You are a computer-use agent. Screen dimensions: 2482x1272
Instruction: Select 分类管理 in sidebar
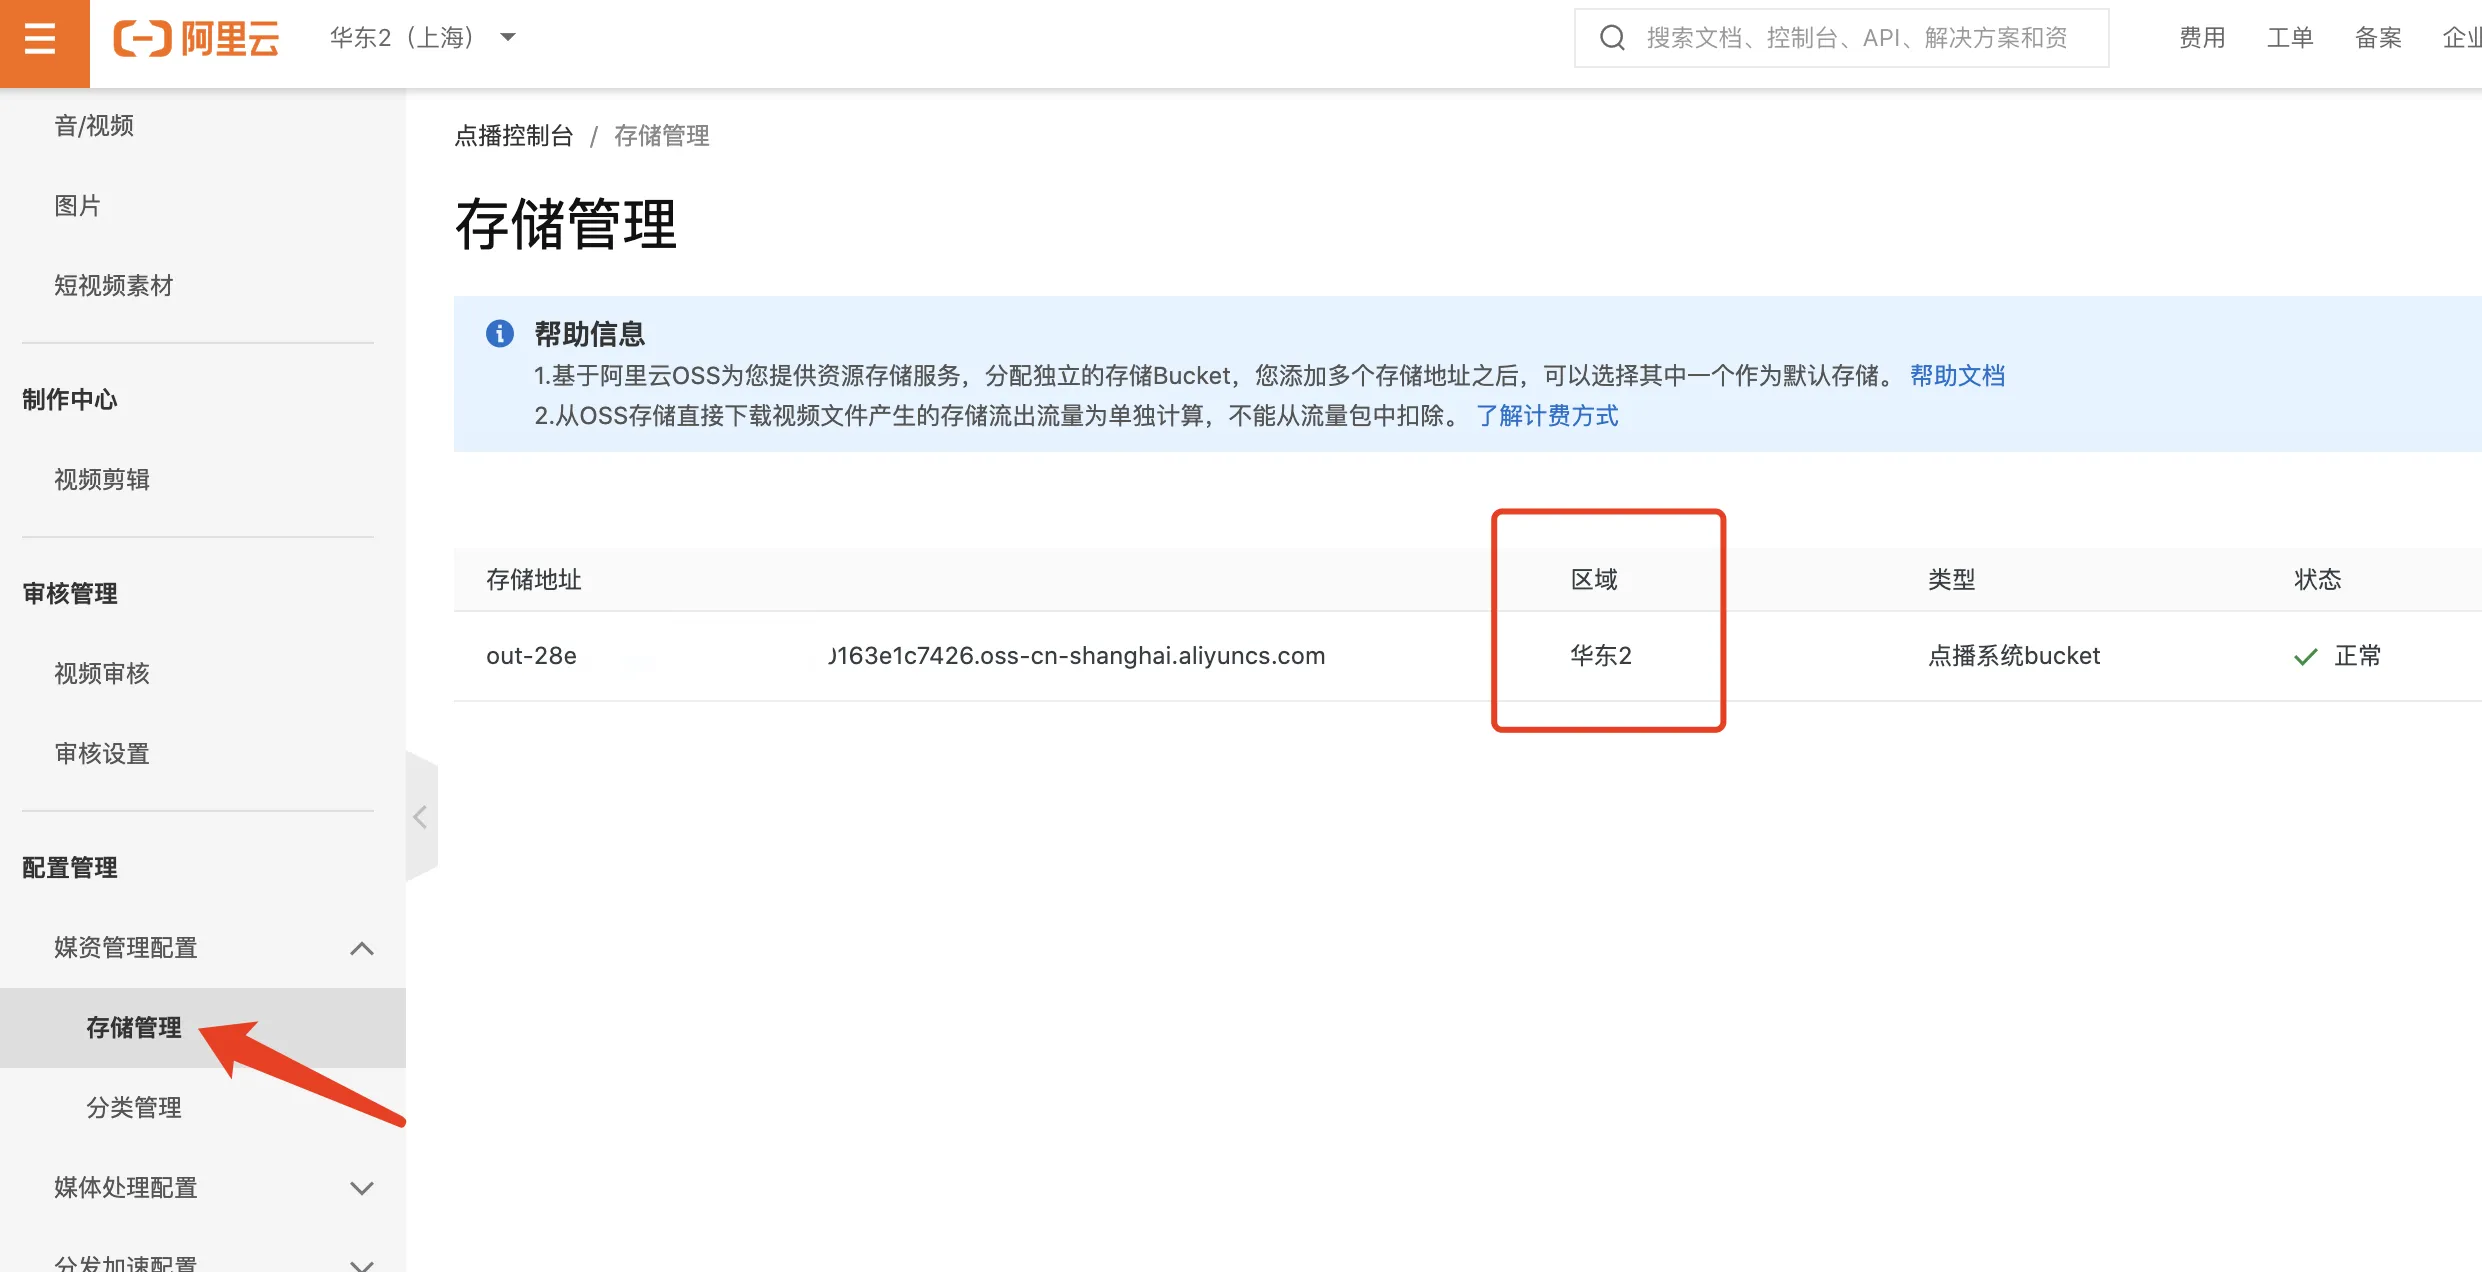pyautogui.click(x=134, y=1107)
